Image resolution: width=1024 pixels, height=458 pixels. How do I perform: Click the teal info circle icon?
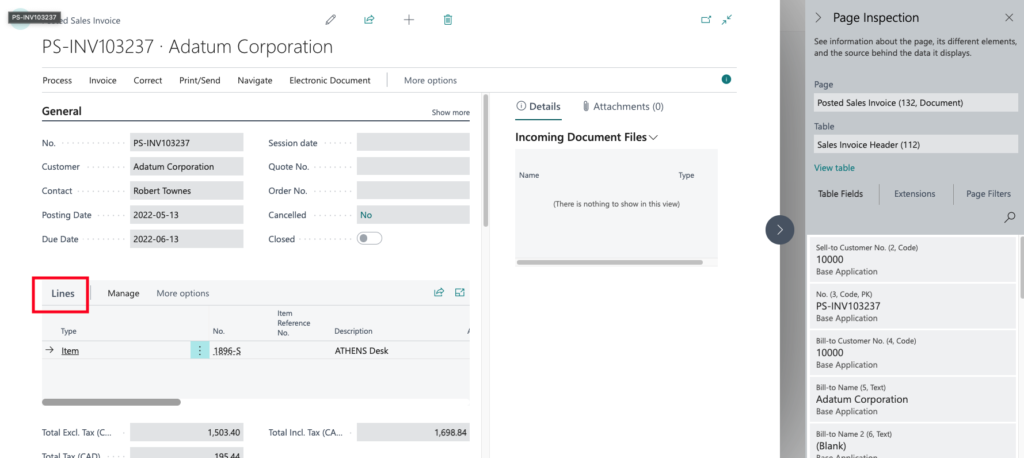(726, 80)
